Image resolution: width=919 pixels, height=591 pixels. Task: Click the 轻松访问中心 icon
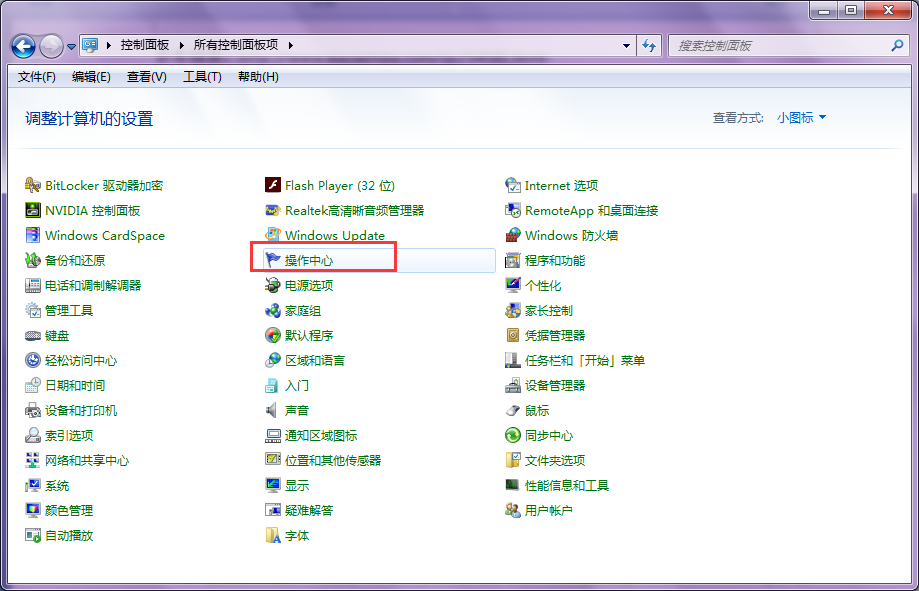(32, 360)
